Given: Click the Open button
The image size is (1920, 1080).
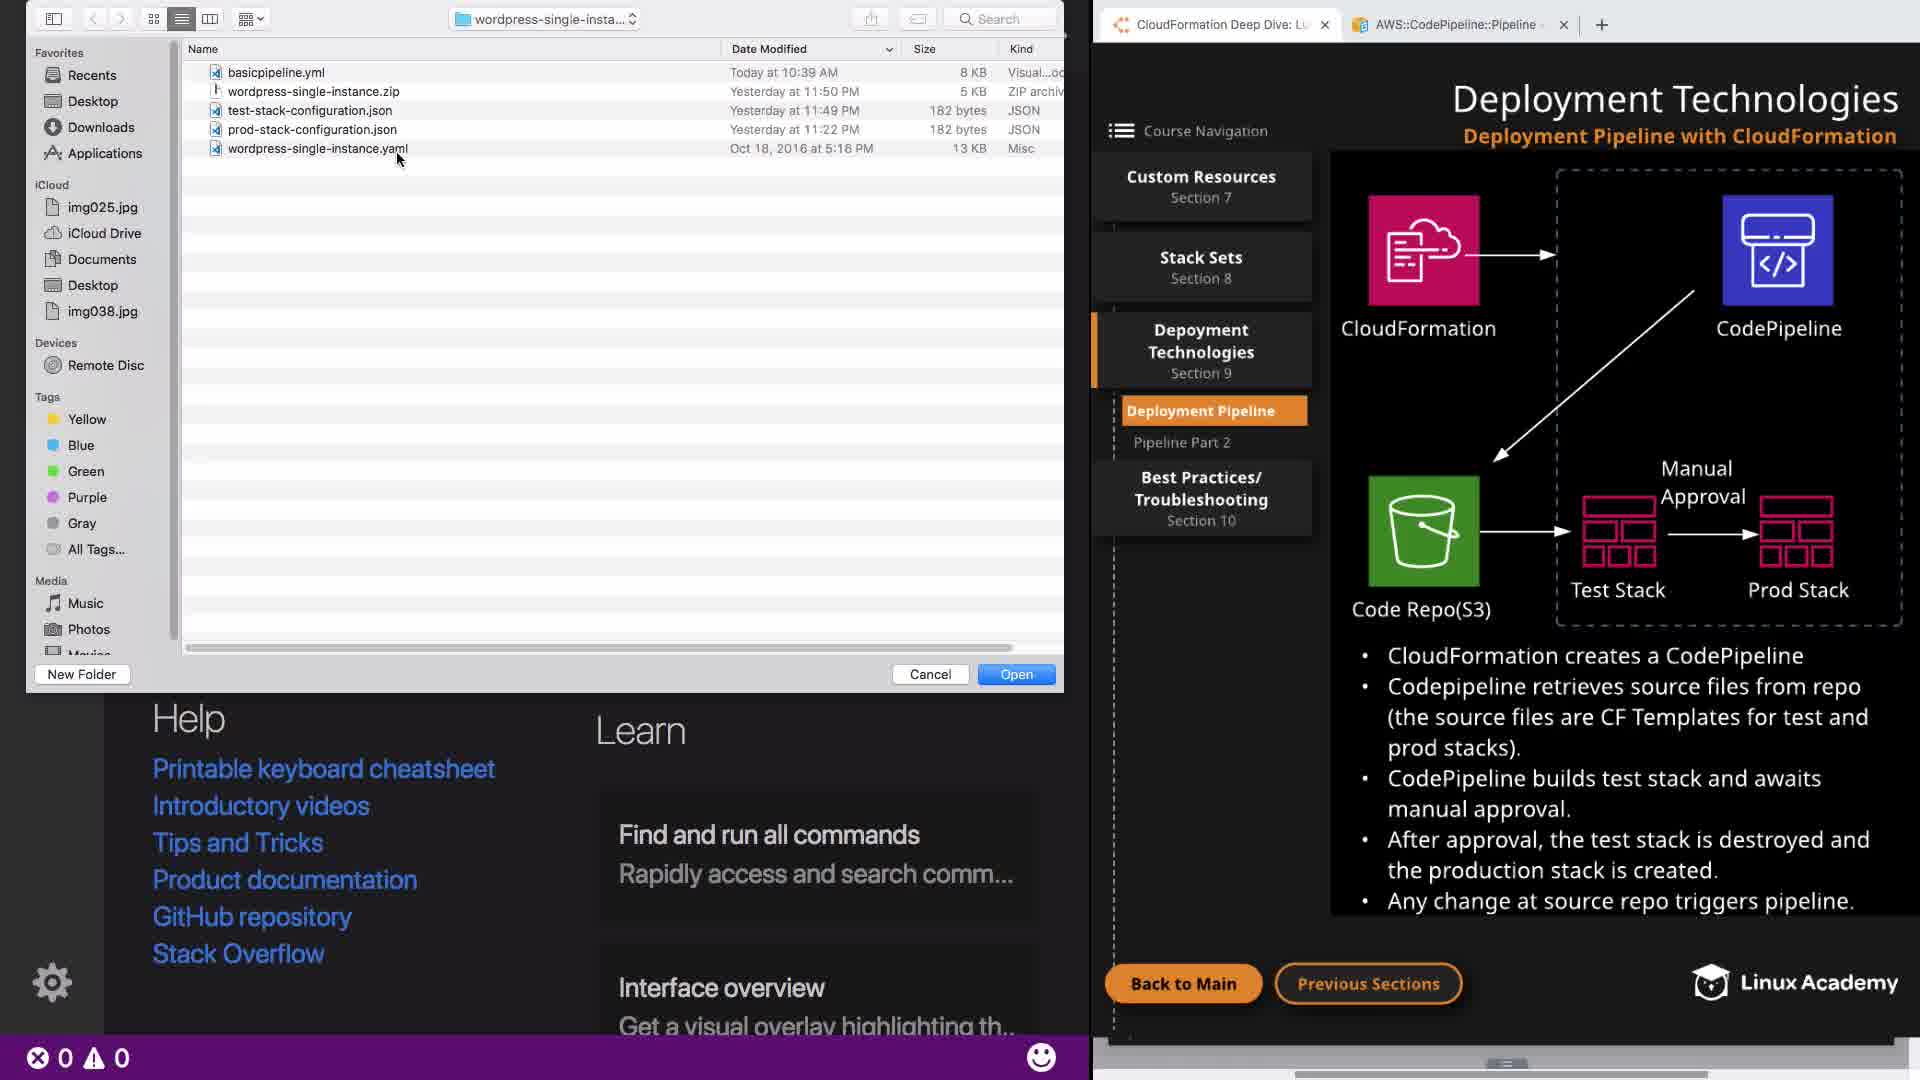Looking at the screenshot, I should pyautogui.click(x=1016, y=674).
